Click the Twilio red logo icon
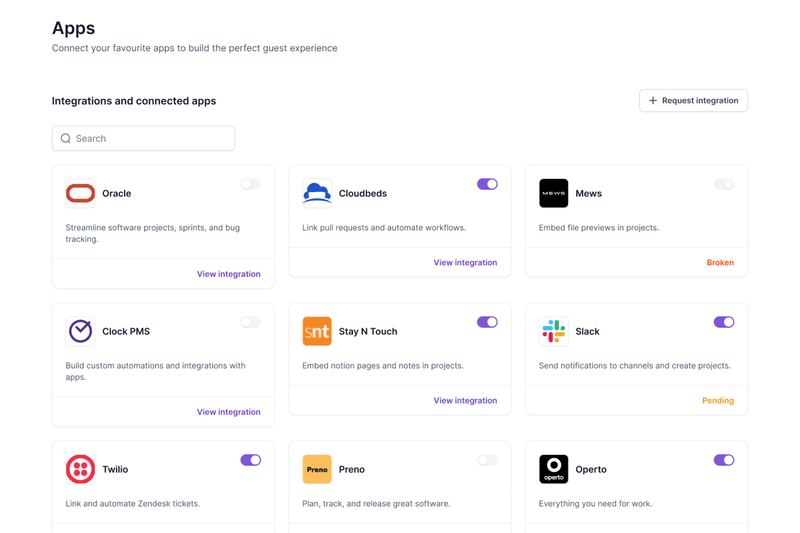This screenshot has width=800, height=533. coord(80,469)
